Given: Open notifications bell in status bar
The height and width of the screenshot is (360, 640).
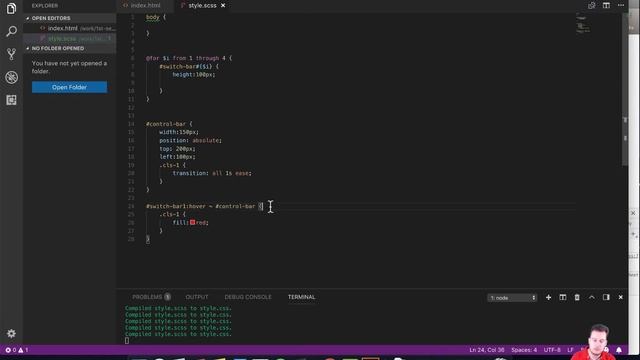Looking at the screenshot, I should (x=619, y=350).
